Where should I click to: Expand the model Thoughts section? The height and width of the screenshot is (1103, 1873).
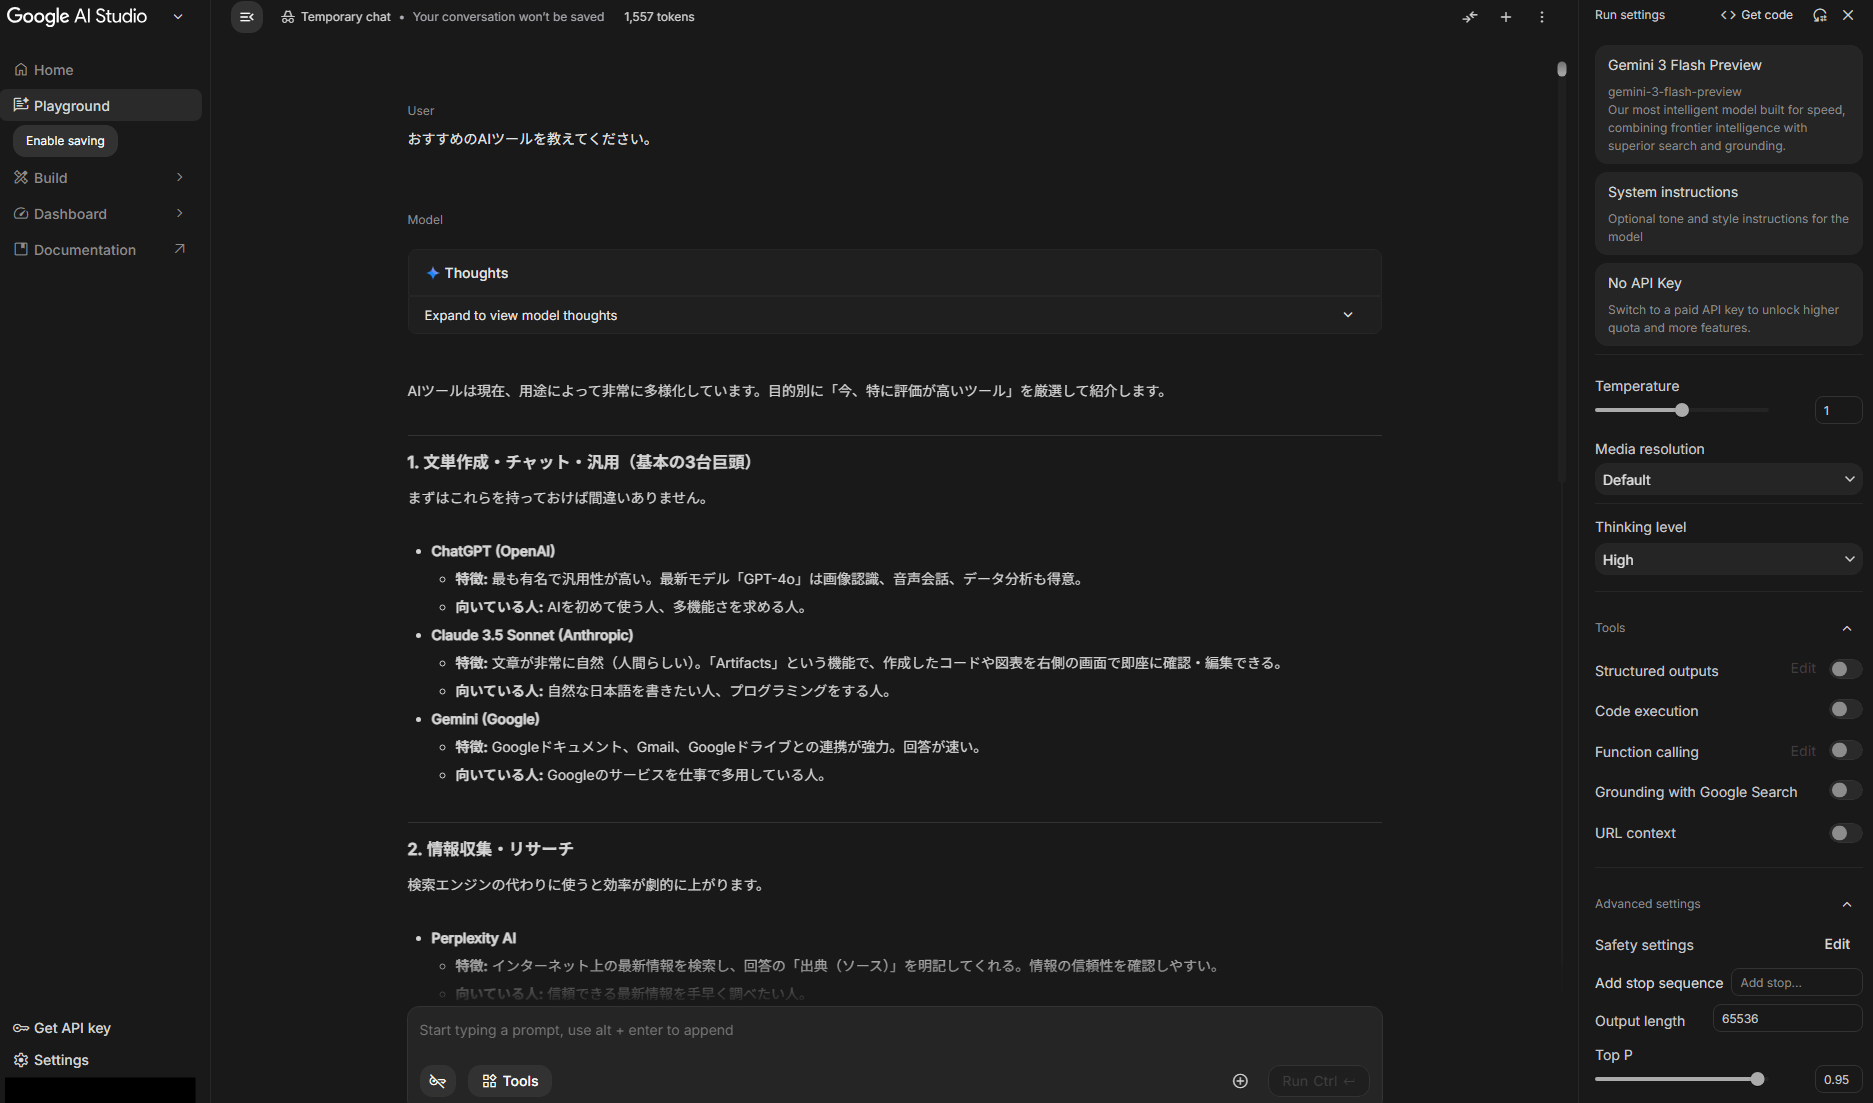[x=1347, y=315]
